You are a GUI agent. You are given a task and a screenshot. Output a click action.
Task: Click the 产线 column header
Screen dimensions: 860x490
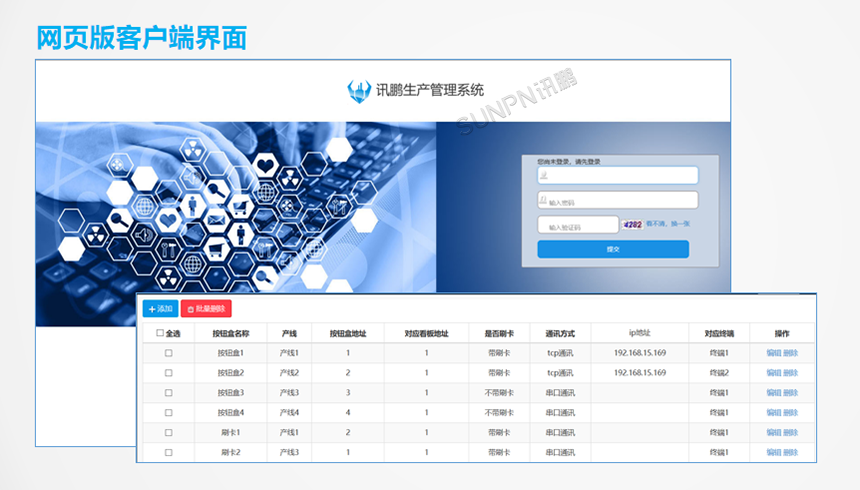click(x=289, y=333)
